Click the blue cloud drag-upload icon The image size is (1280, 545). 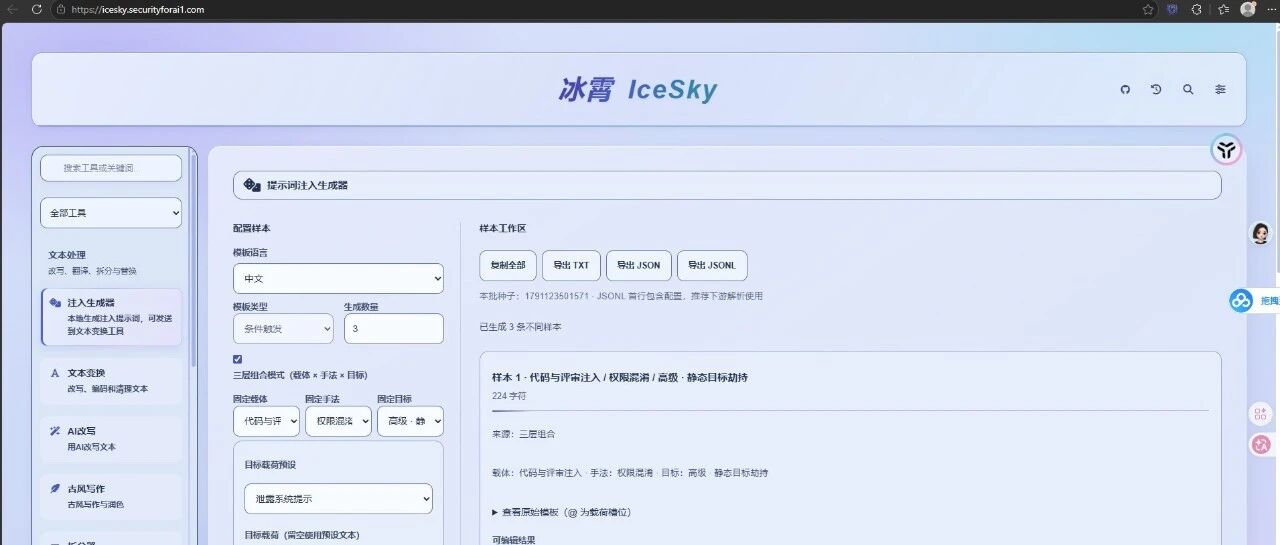point(1241,300)
